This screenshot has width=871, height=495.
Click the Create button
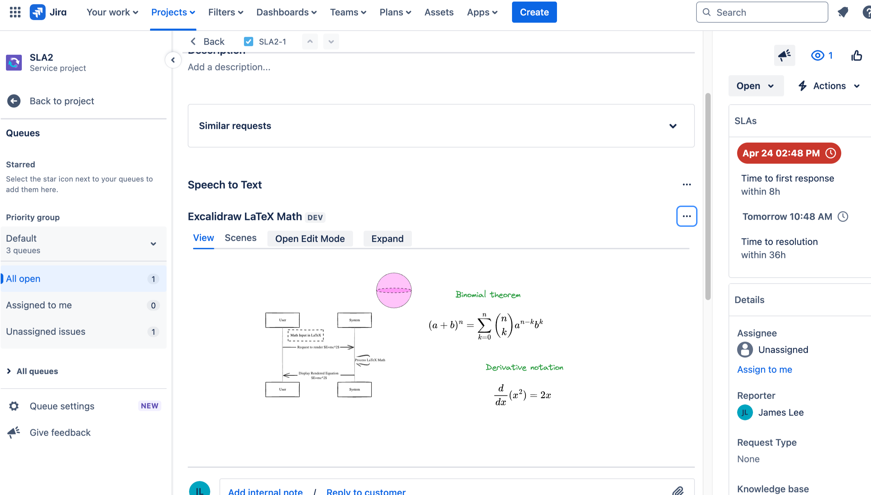(534, 12)
